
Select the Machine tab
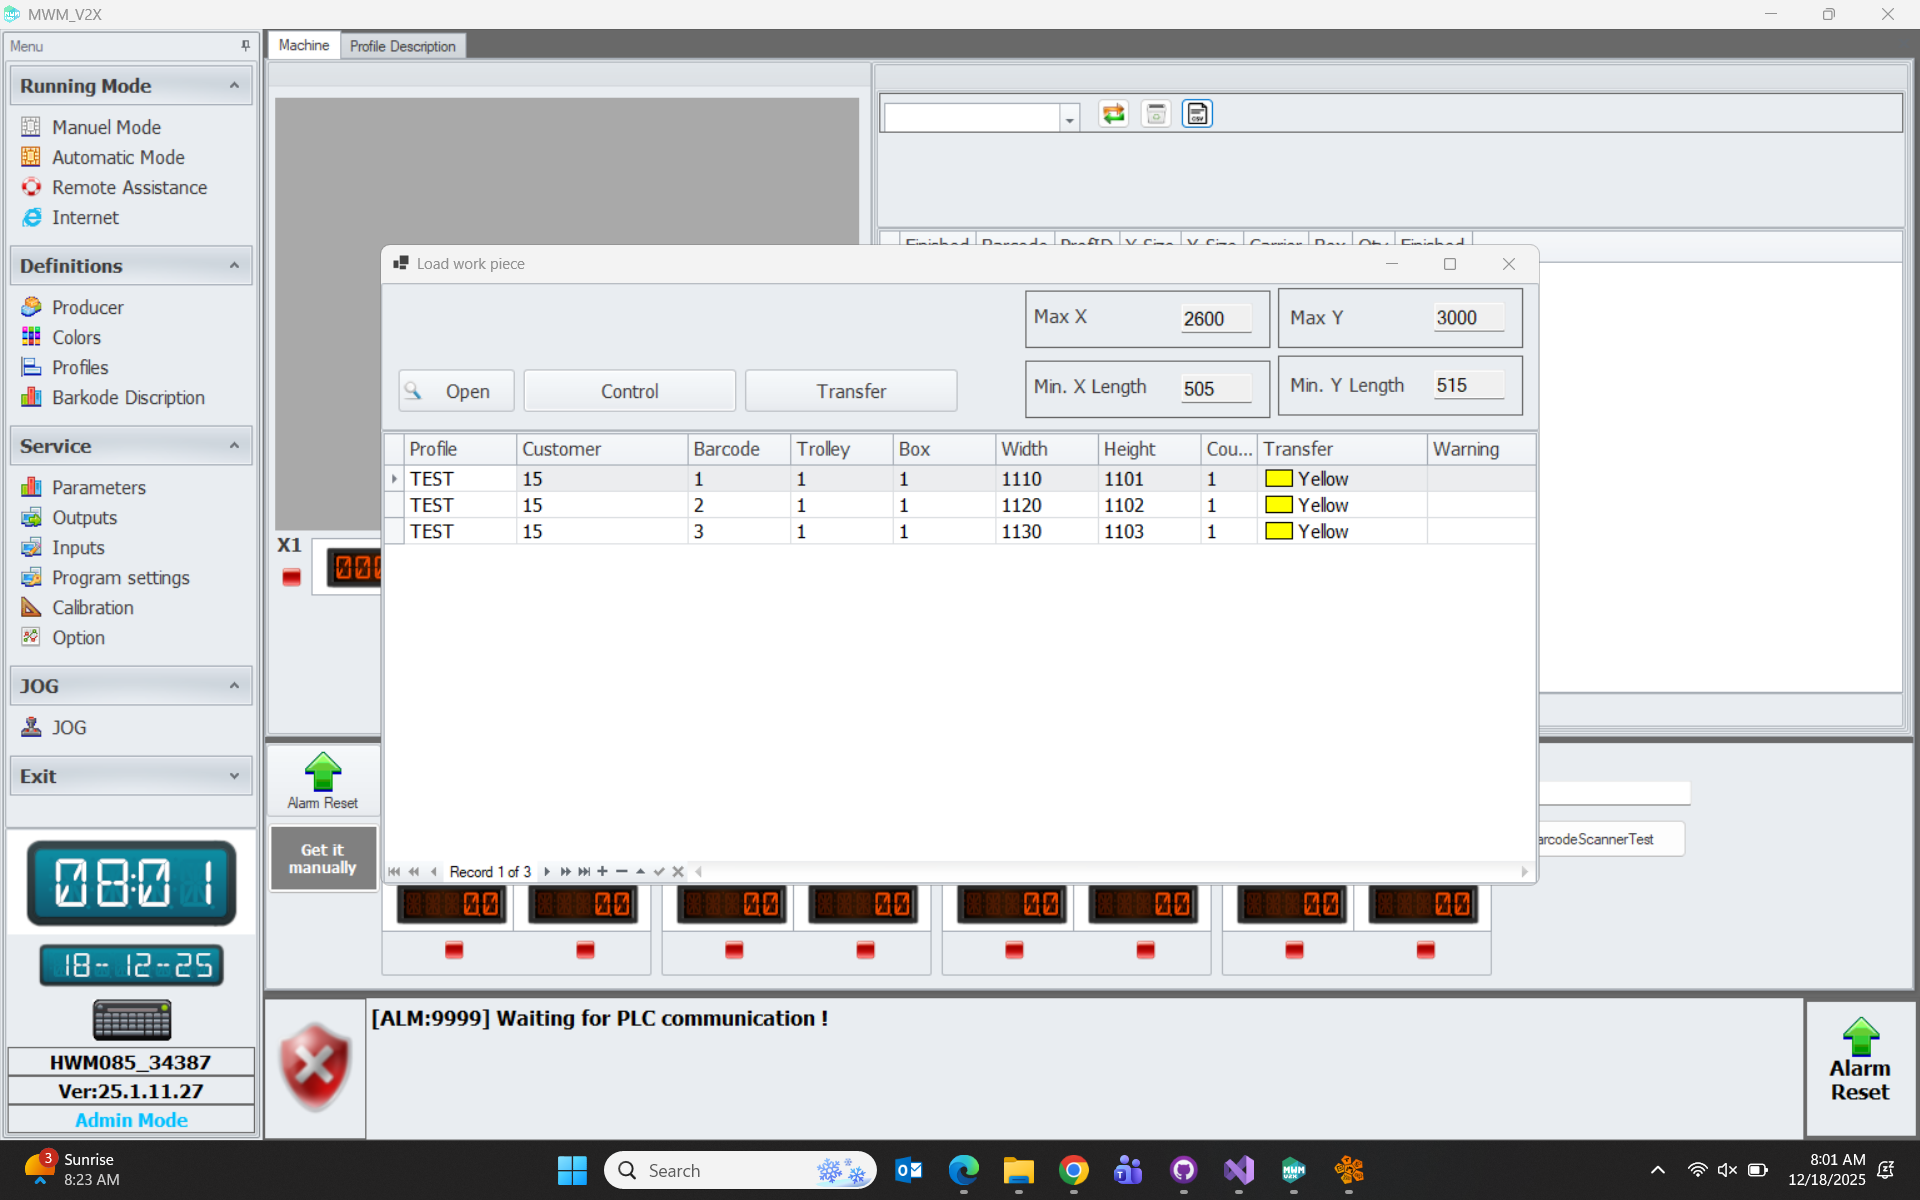pos(303,46)
